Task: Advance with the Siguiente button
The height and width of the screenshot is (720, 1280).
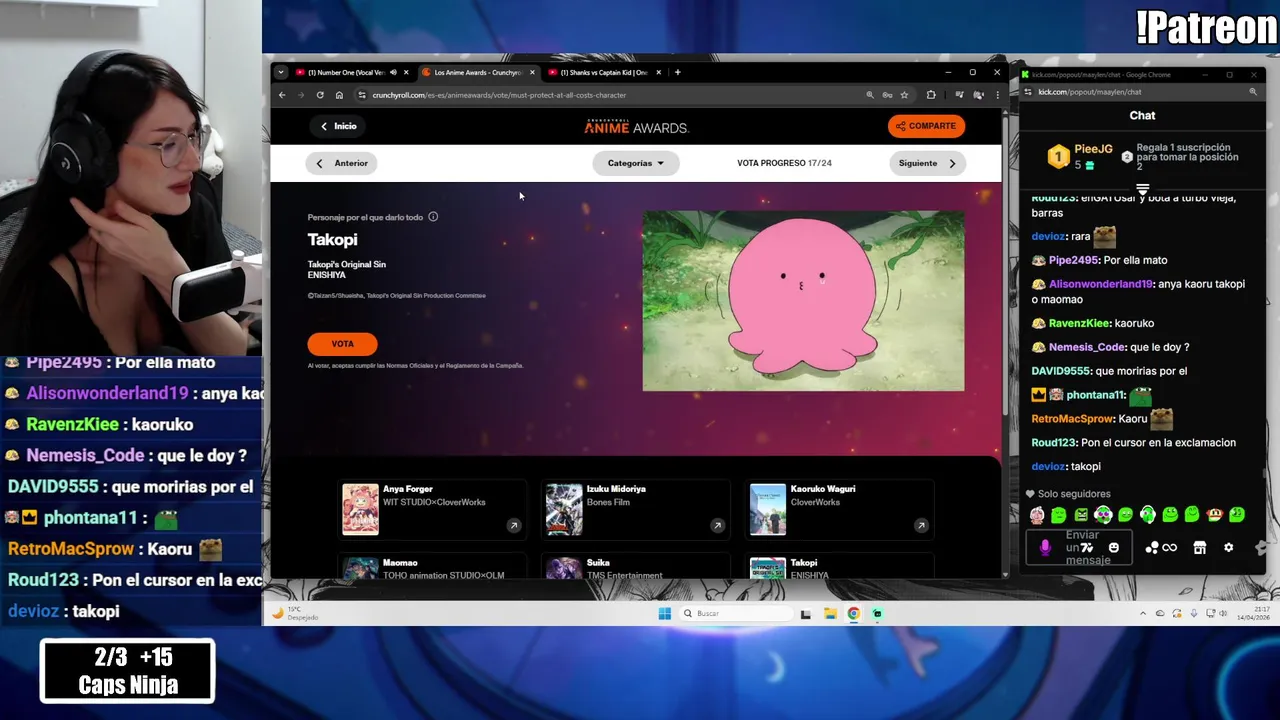Action: pyautogui.click(x=927, y=163)
